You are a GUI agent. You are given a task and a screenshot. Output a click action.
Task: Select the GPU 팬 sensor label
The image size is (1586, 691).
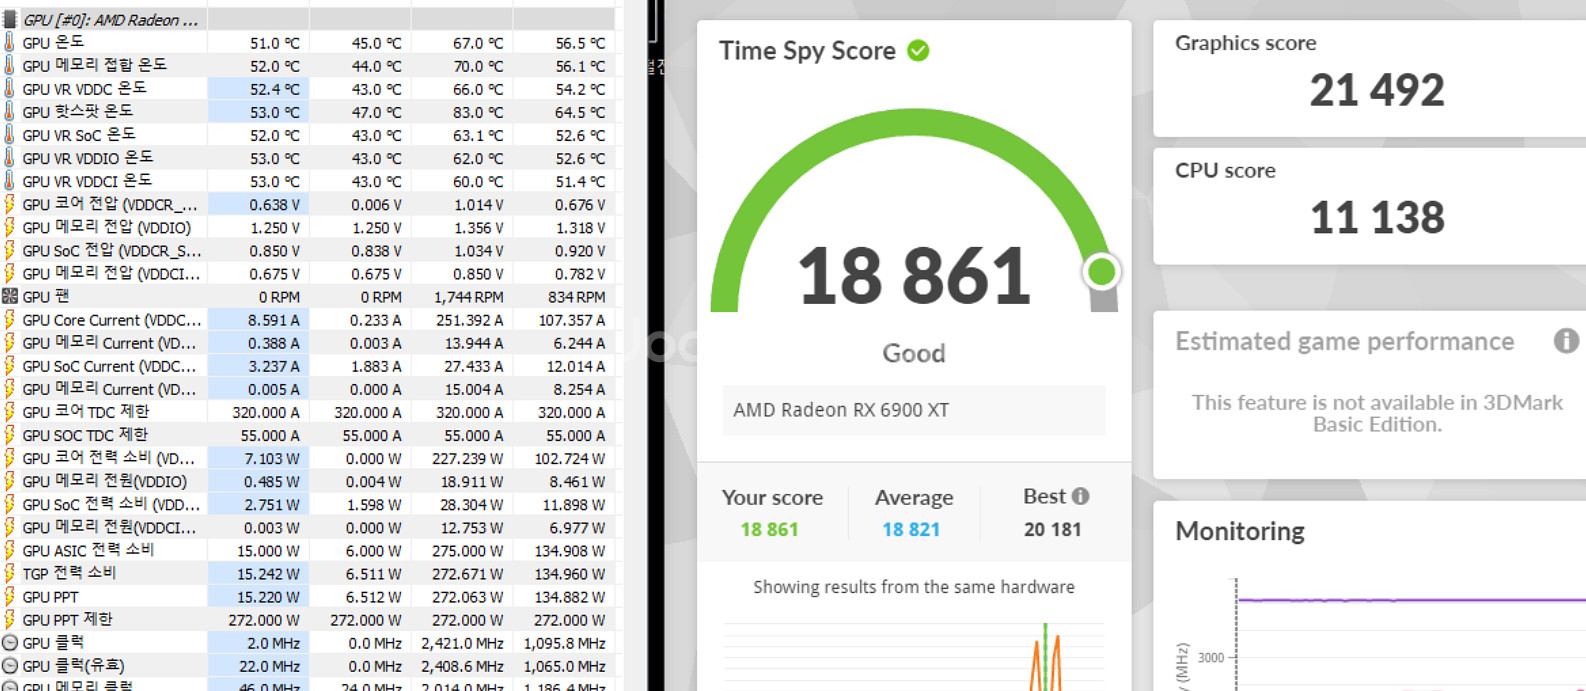tap(46, 296)
